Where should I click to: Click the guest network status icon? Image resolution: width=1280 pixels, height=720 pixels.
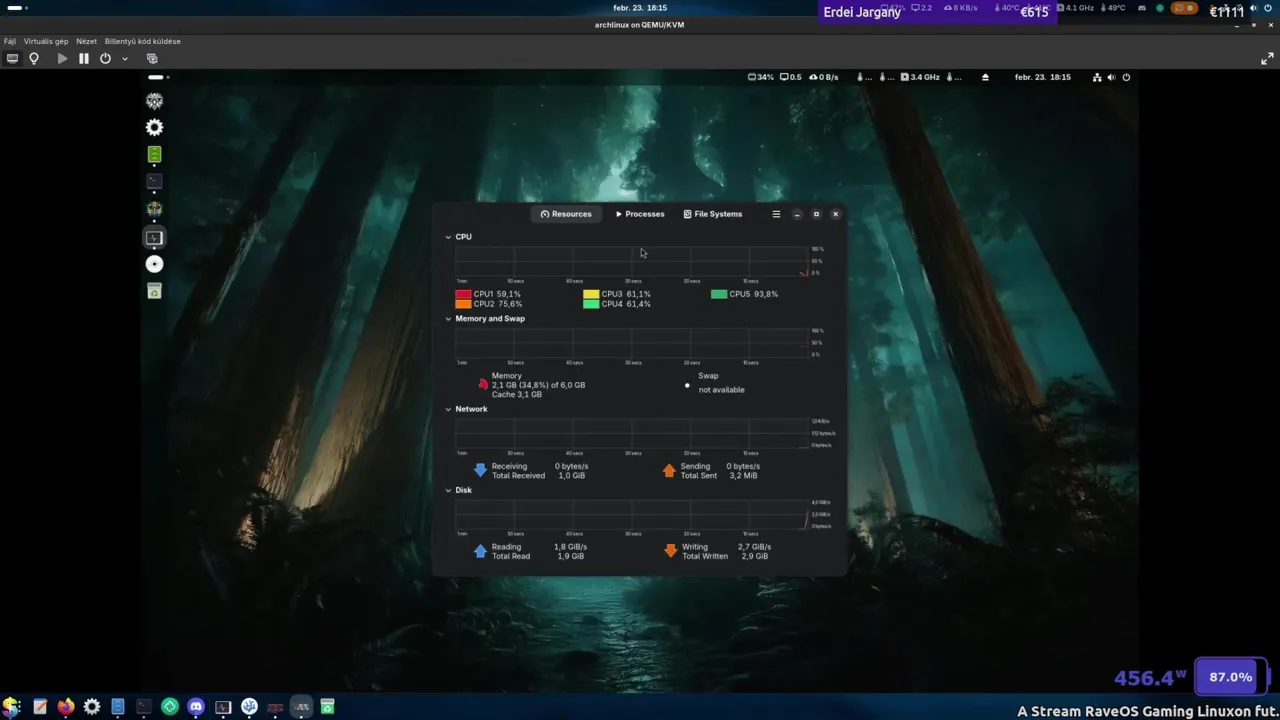point(1097,77)
